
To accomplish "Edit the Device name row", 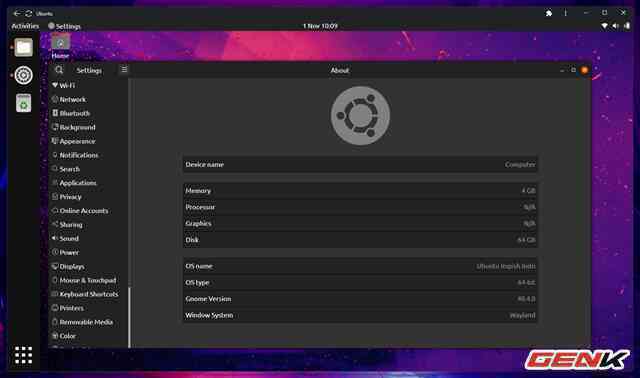I will point(360,165).
